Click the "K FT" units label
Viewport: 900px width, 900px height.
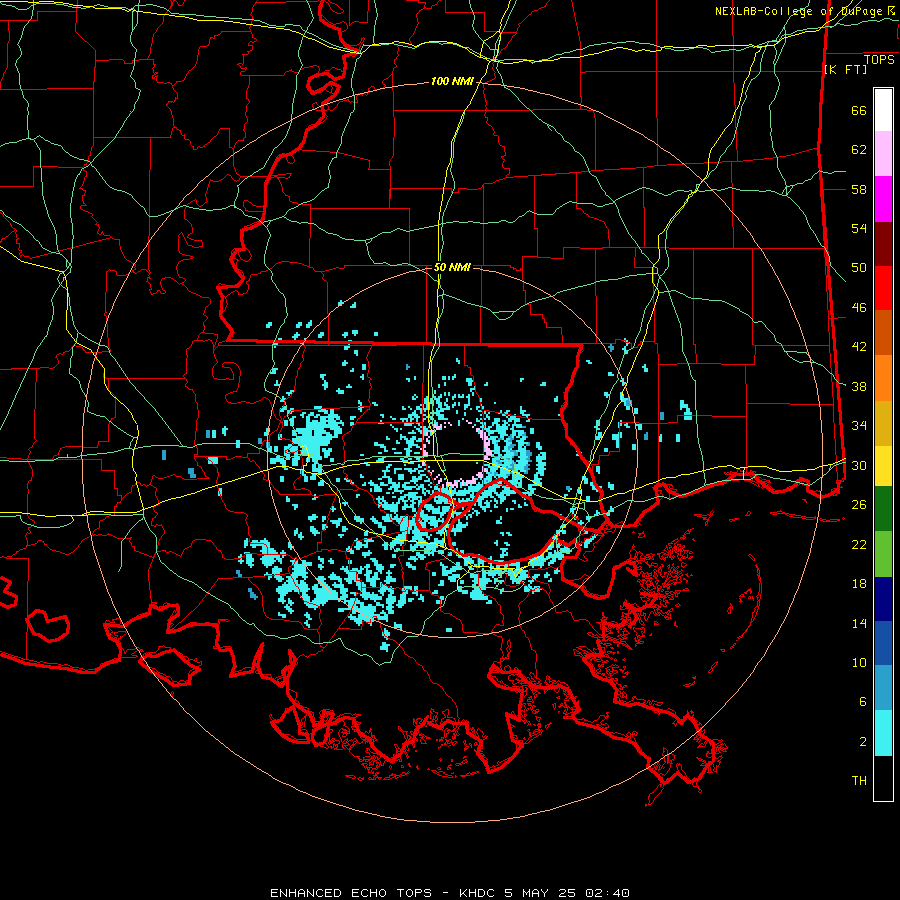845,69
